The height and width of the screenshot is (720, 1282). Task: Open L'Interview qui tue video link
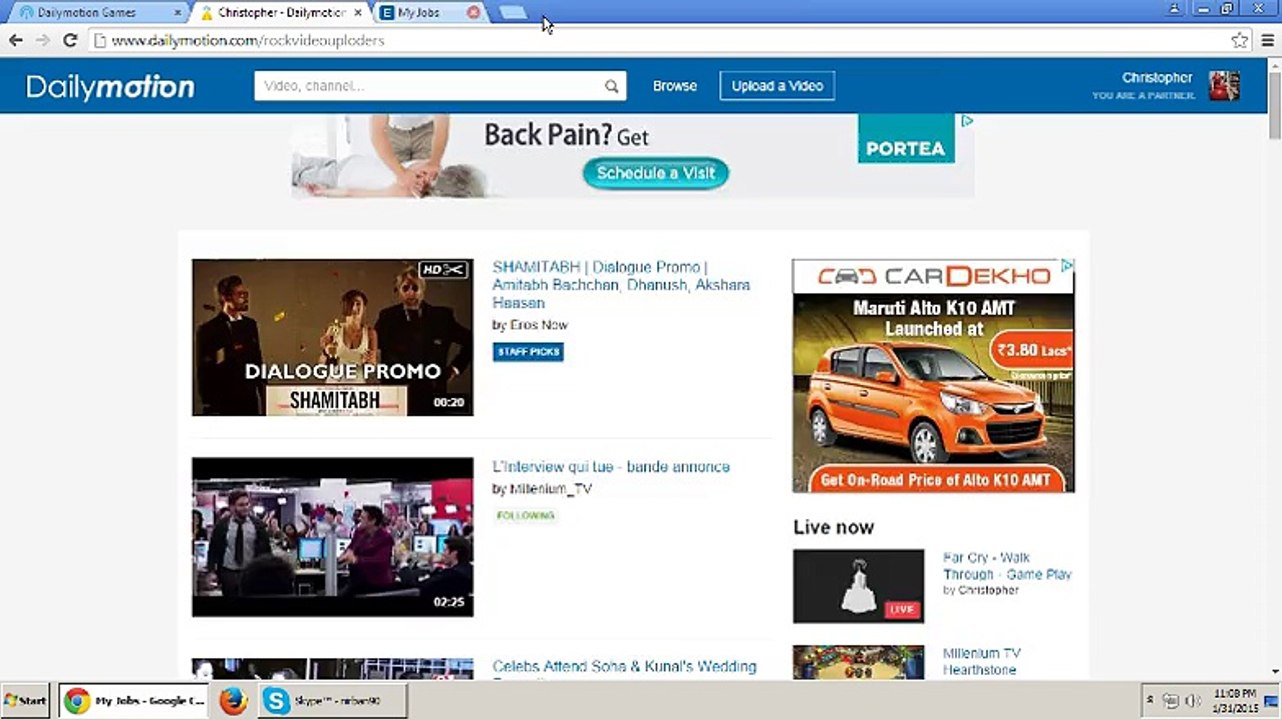[611, 467]
